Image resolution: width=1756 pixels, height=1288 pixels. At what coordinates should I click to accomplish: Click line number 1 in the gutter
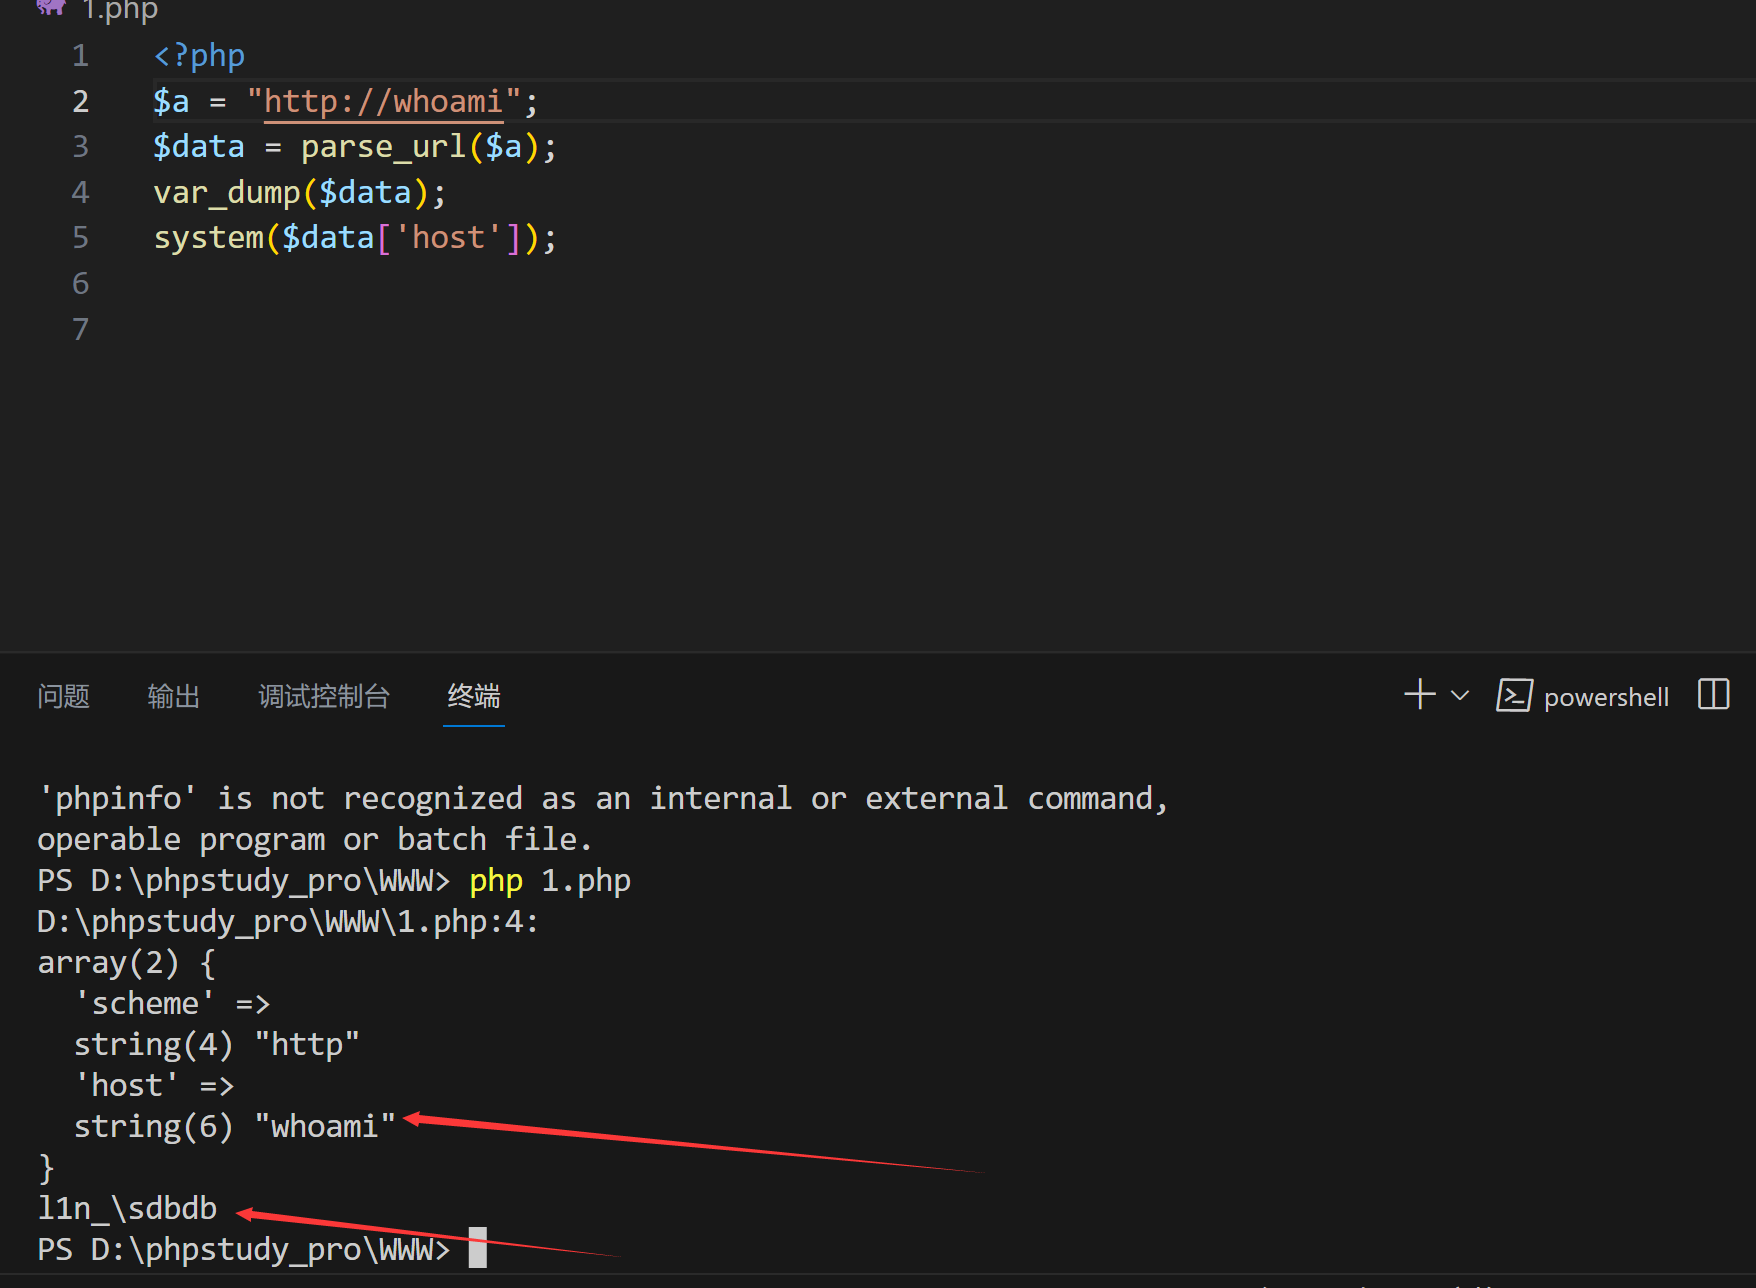(81, 56)
